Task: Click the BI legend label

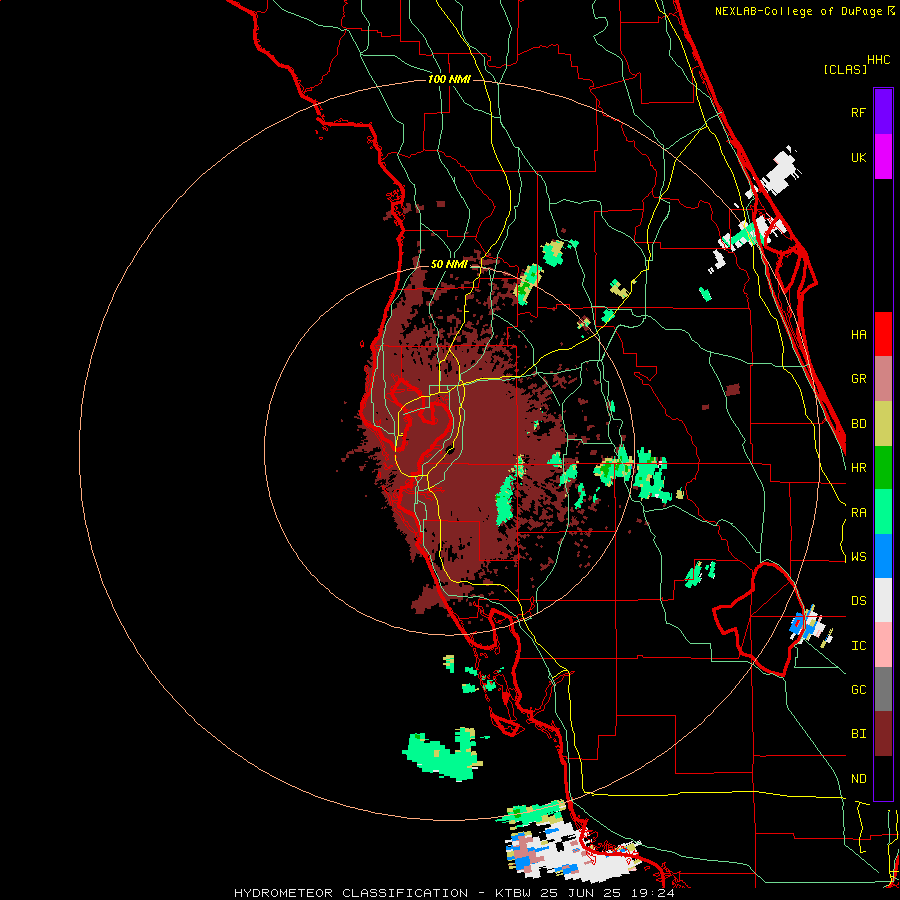Action: click(x=858, y=734)
